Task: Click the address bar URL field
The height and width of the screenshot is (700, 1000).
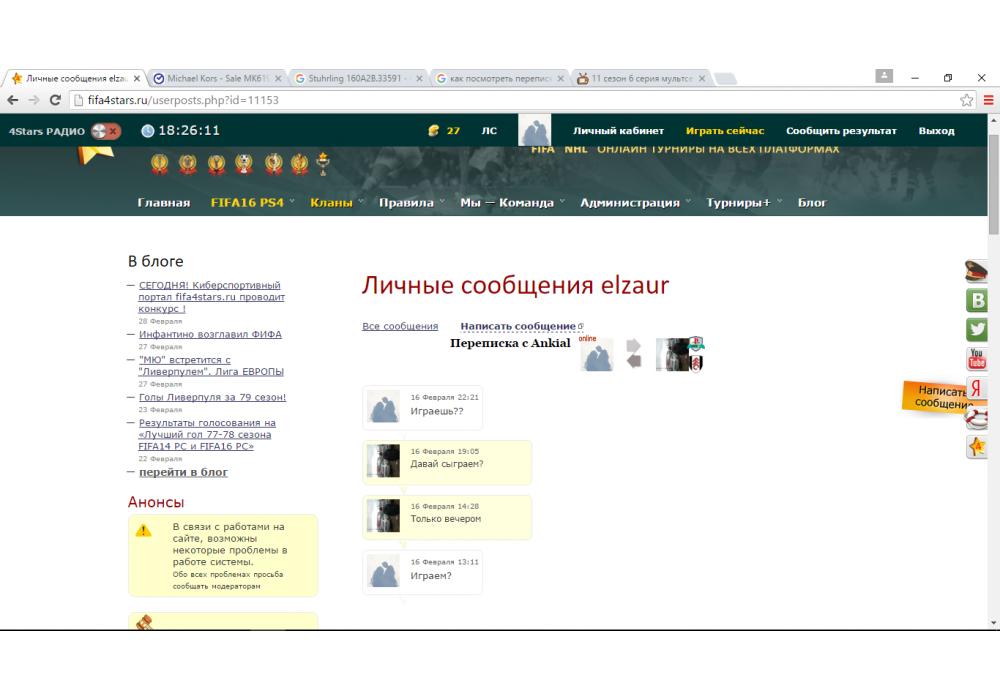Action: tap(500, 100)
